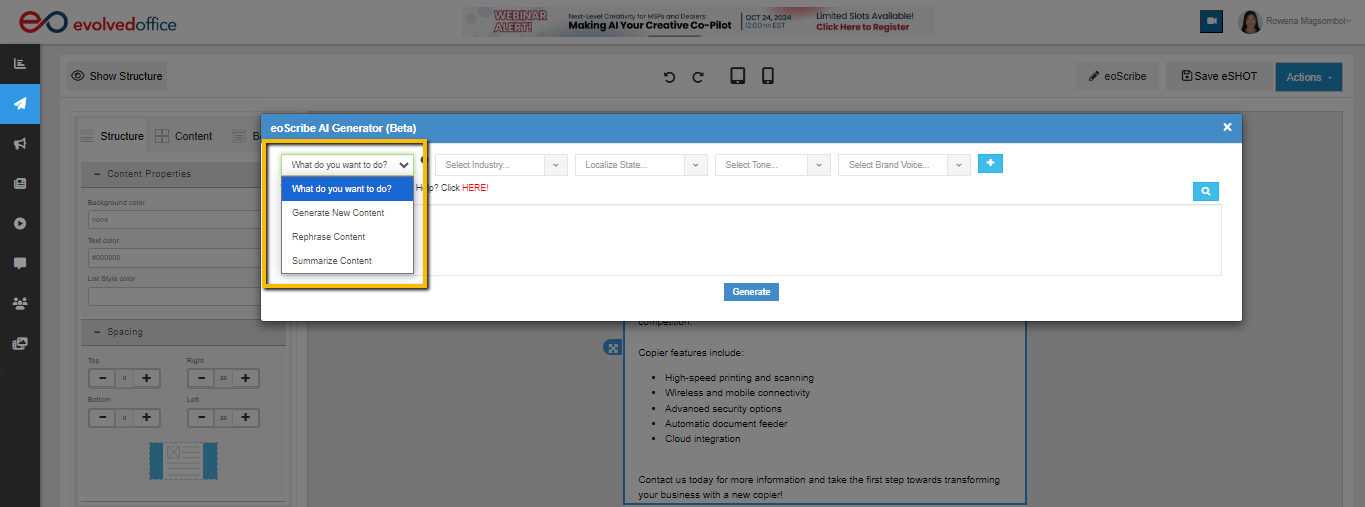
Task: Click the blue plus button beside Brand Voice
Action: 990,163
